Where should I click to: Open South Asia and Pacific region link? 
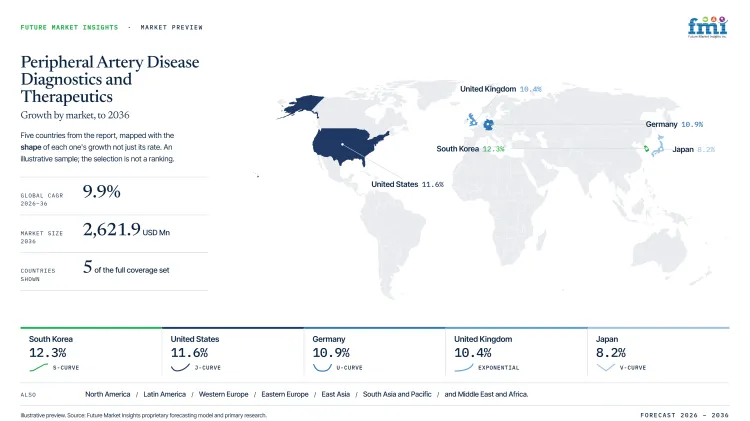[x=397, y=394]
